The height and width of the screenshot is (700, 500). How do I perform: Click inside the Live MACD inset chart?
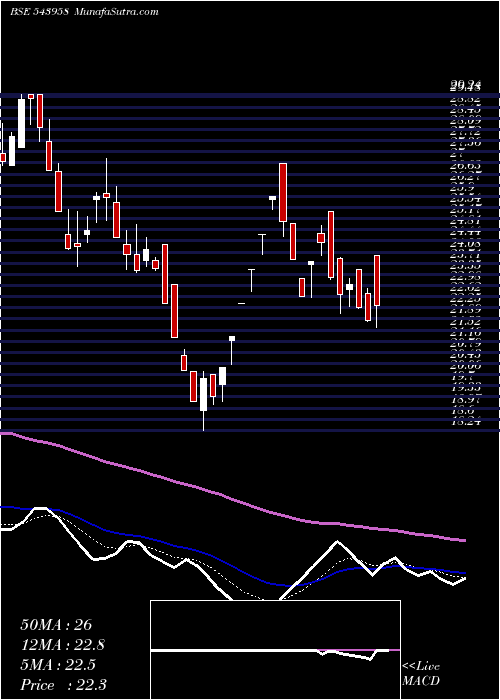tap(275, 650)
